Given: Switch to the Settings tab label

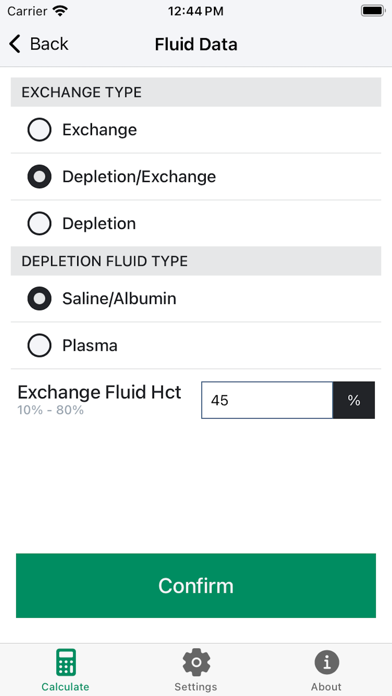Looking at the screenshot, I should tap(196, 687).
